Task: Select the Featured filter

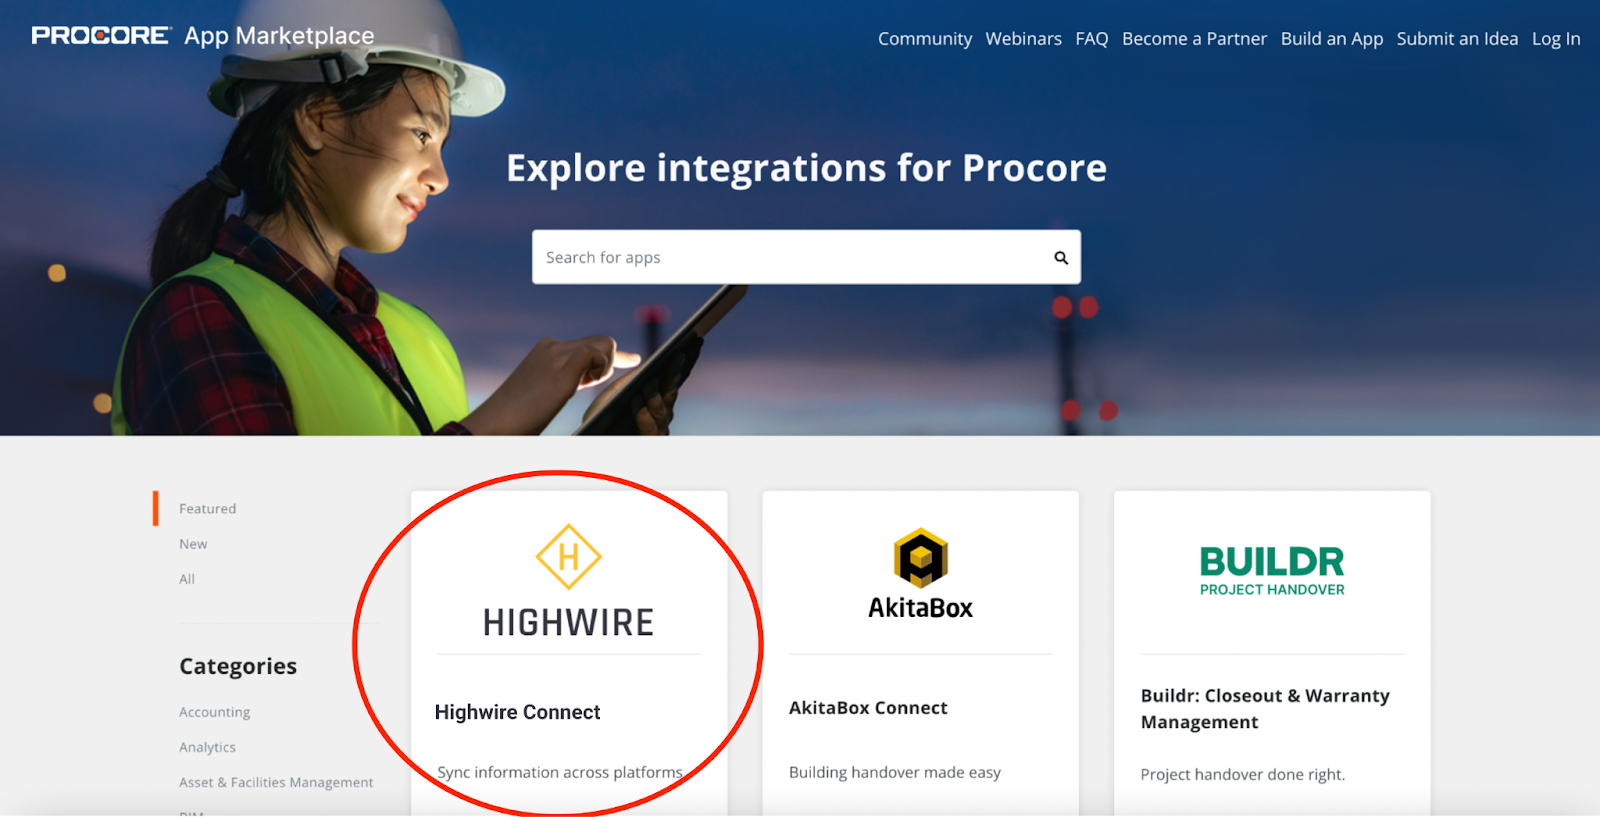Action: click(x=208, y=508)
